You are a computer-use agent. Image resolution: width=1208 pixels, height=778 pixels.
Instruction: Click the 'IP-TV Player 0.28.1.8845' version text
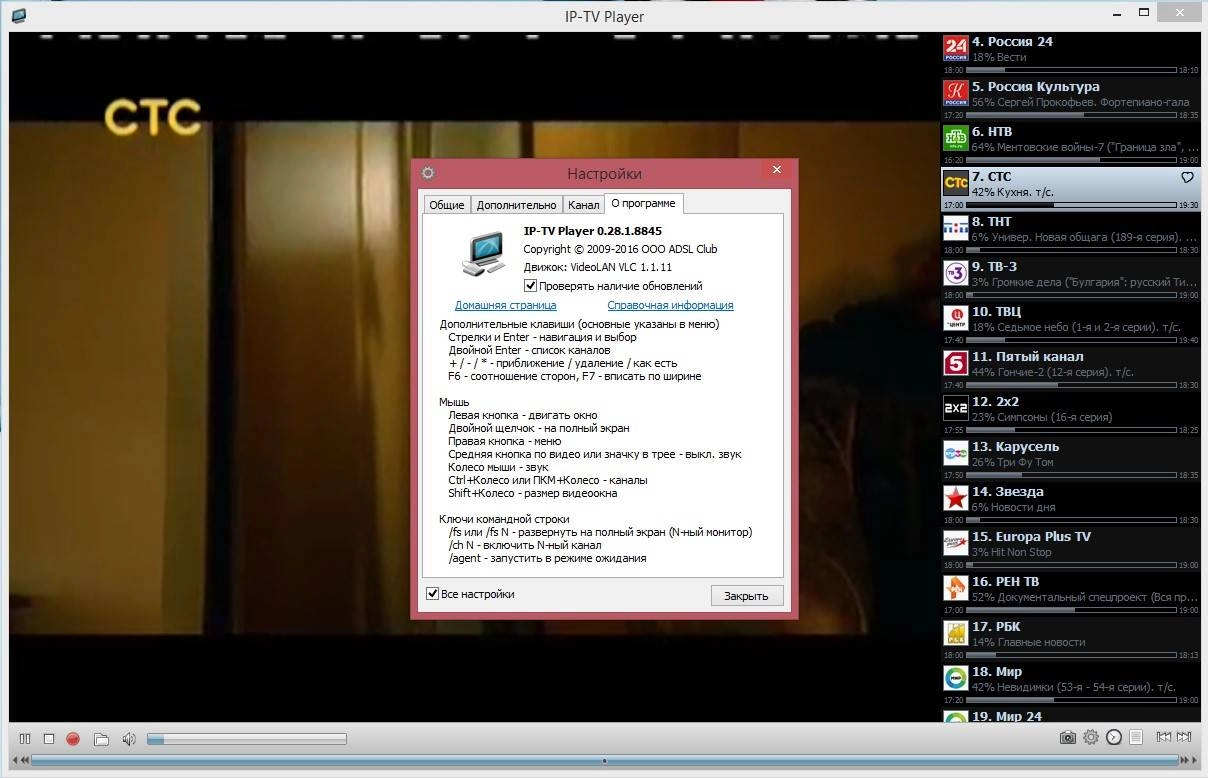593,231
